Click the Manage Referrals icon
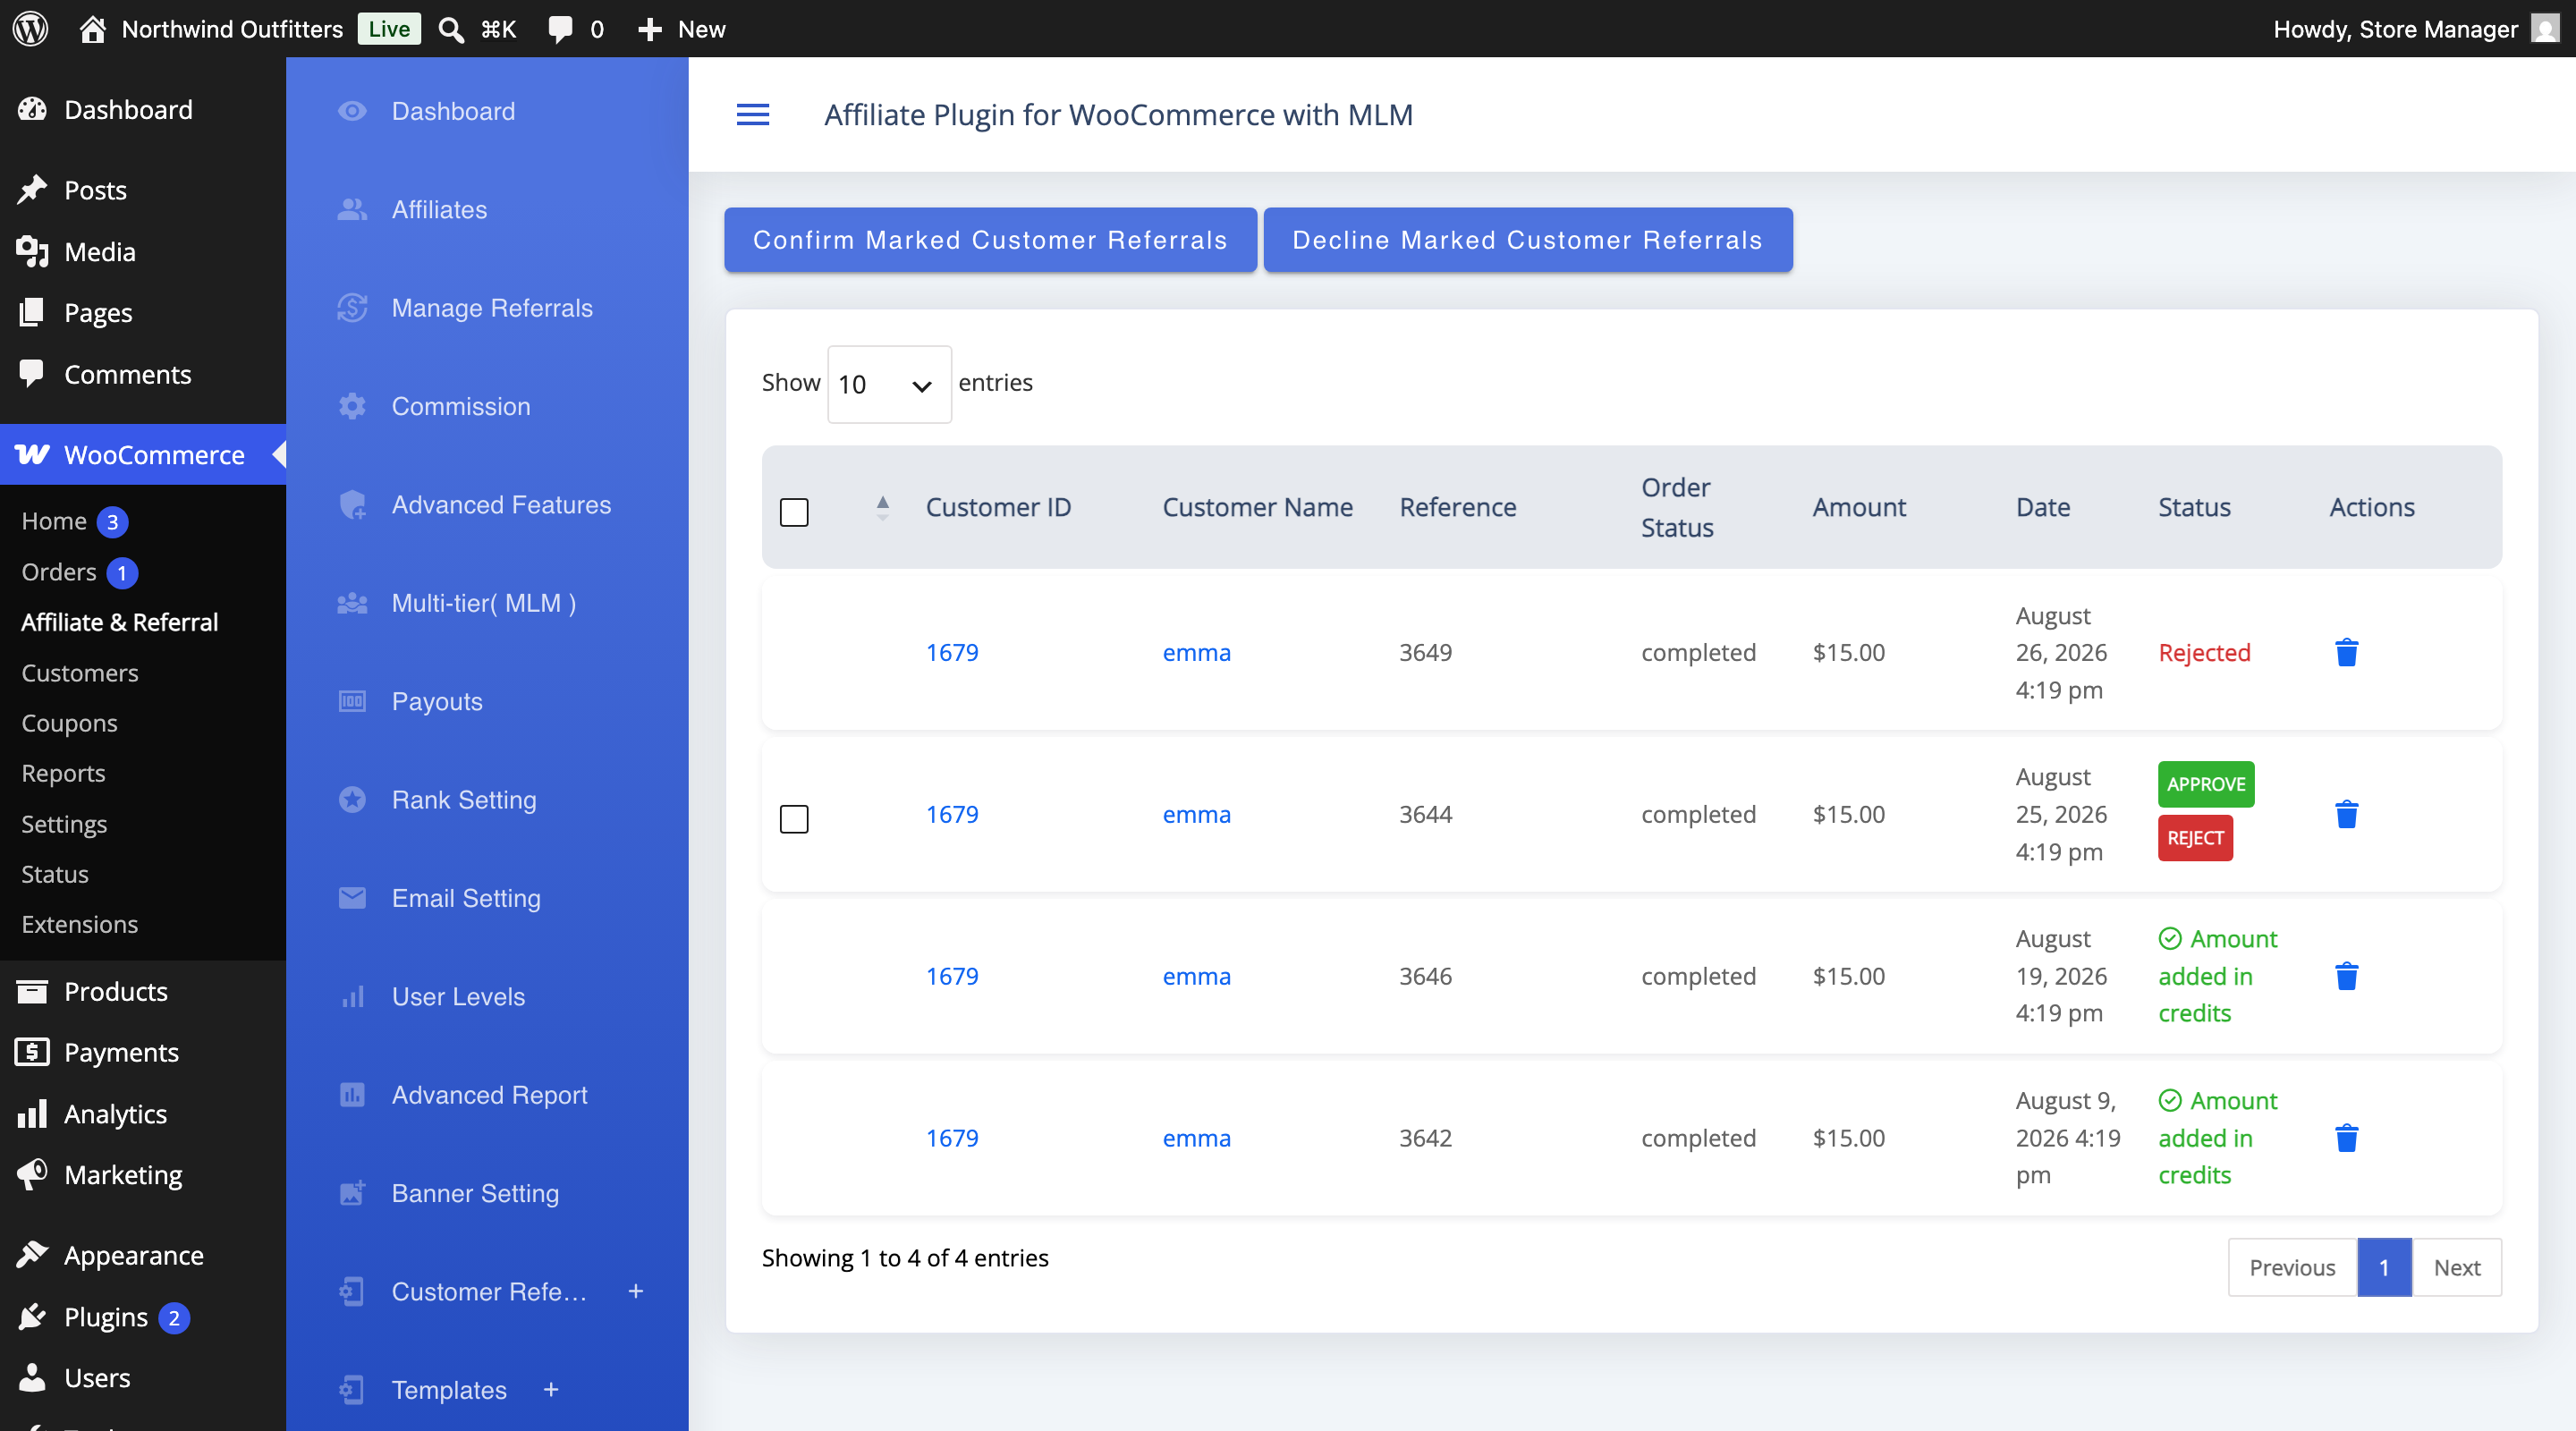The width and height of the screenshot is (2576, 1431). click(352, 308)
